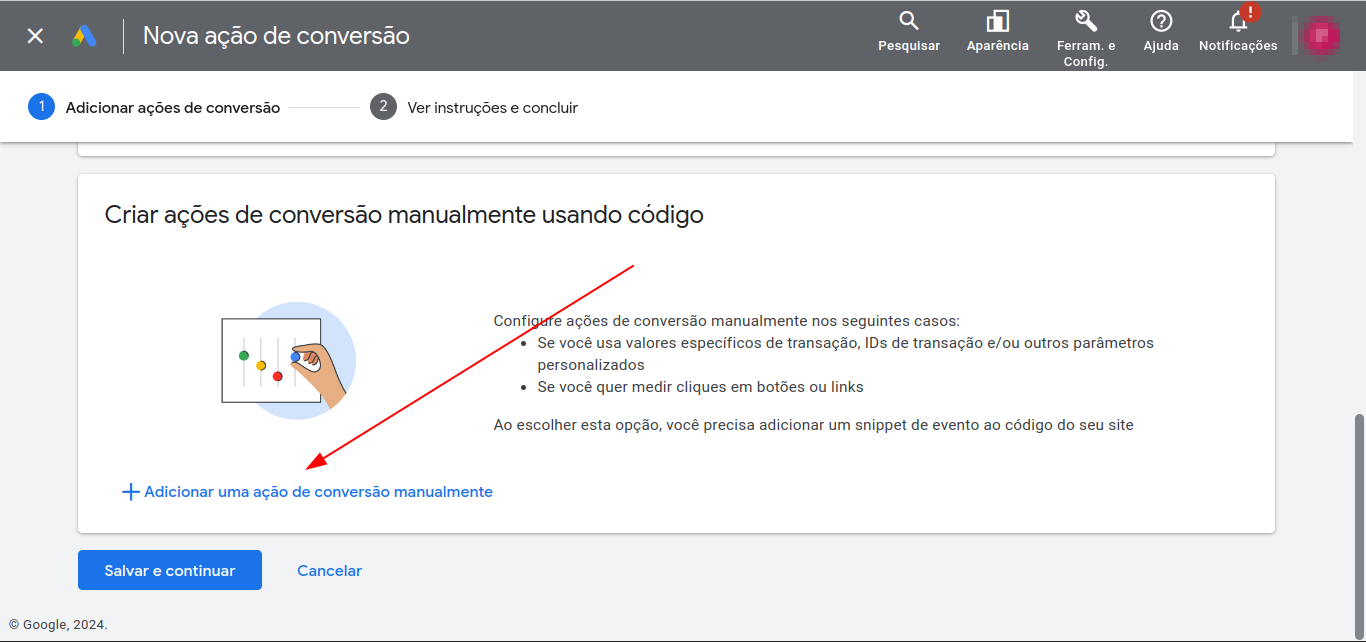Click the Google Ads logo
Image resolution: width=1366 pixels, height=642 pixels.
point(84,36)
